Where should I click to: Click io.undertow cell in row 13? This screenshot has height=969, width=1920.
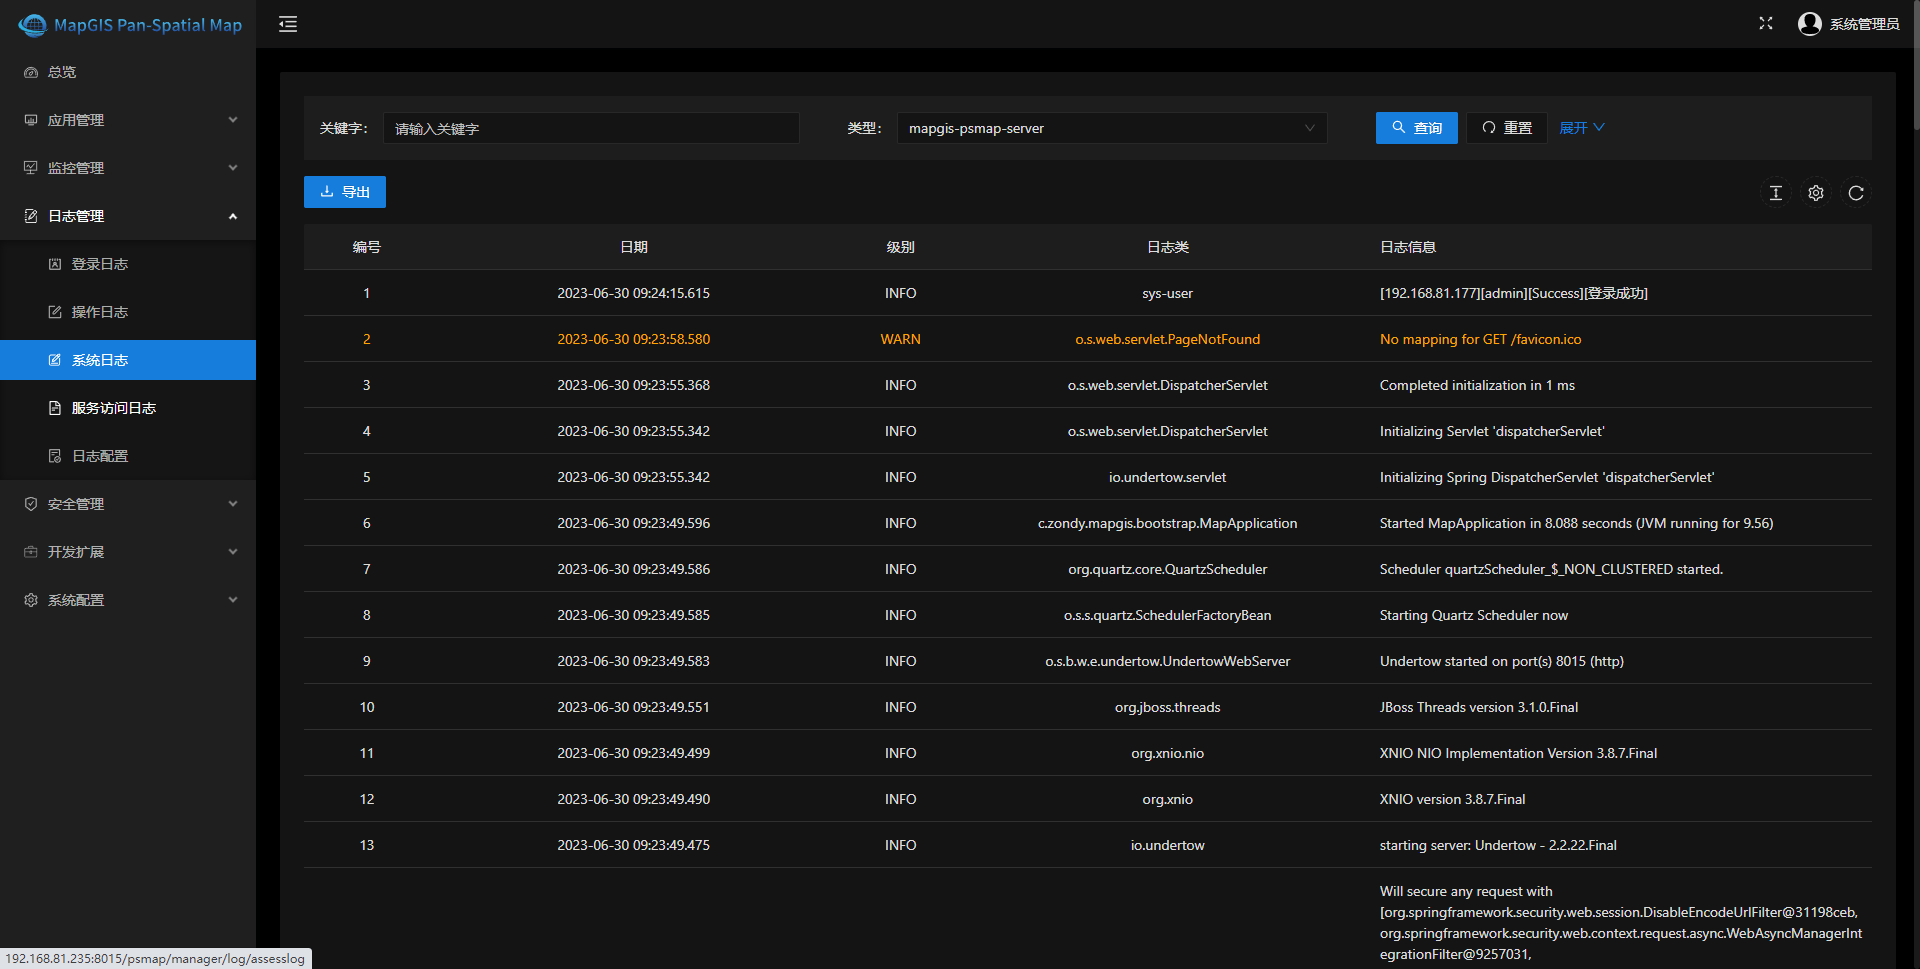1168,845
